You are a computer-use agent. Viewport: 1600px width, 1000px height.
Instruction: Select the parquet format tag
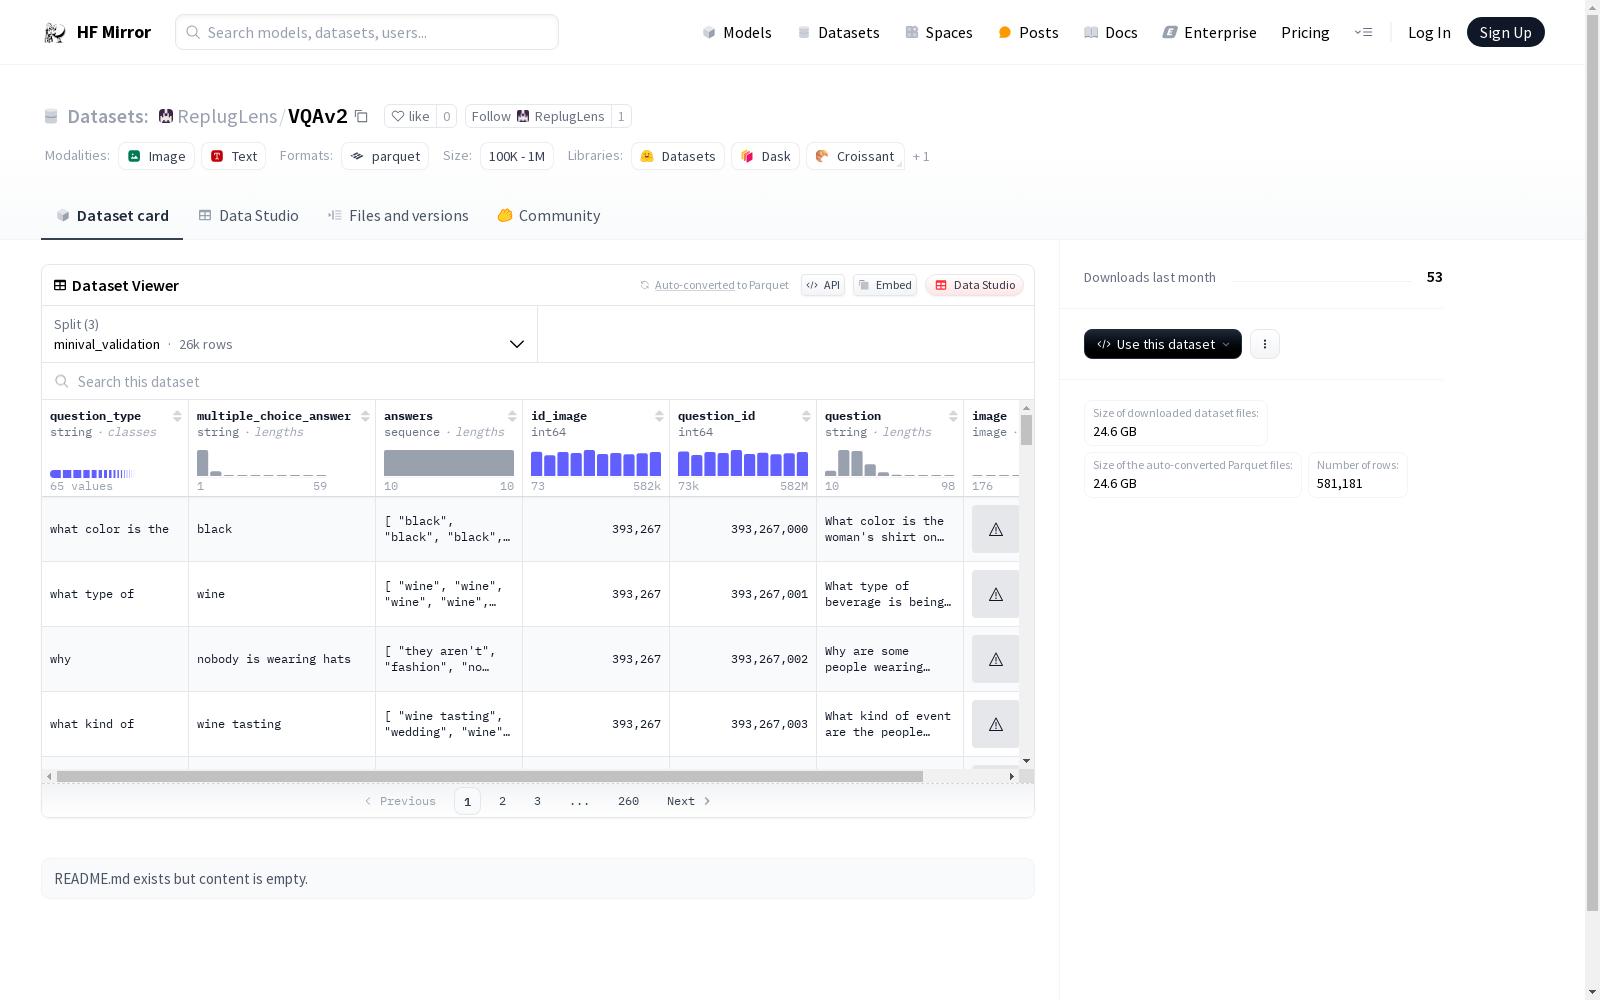pos(385,156)
